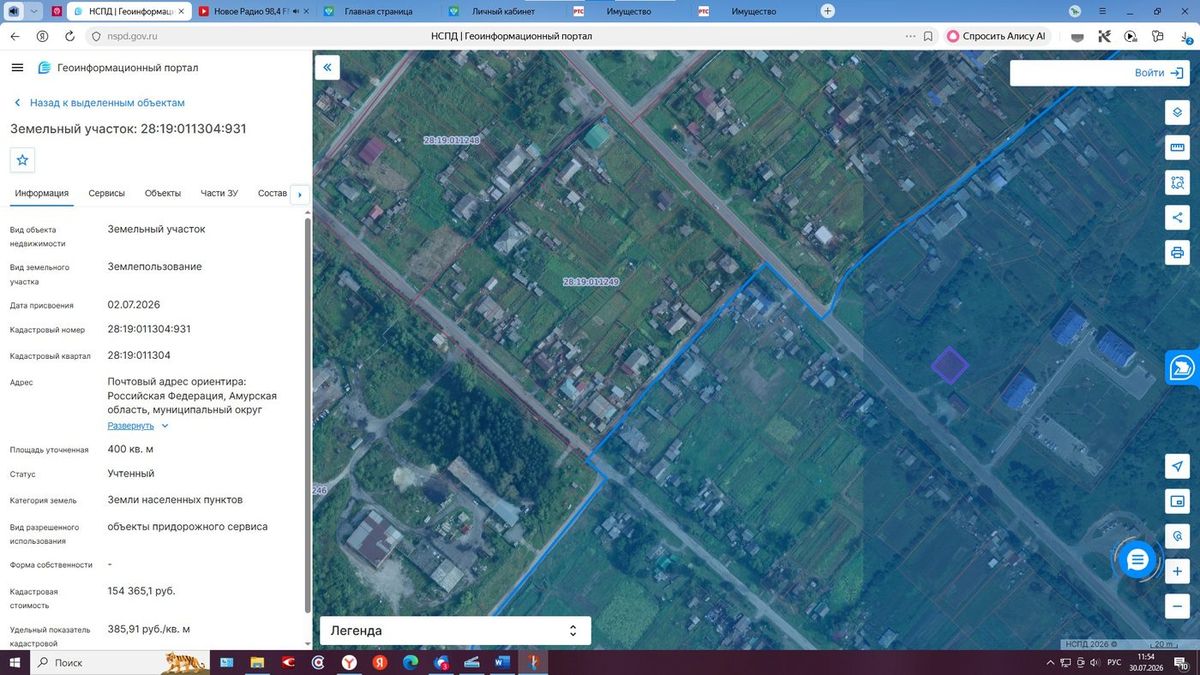
Task: Switch to the Информация tab
Action: (42, 193)
